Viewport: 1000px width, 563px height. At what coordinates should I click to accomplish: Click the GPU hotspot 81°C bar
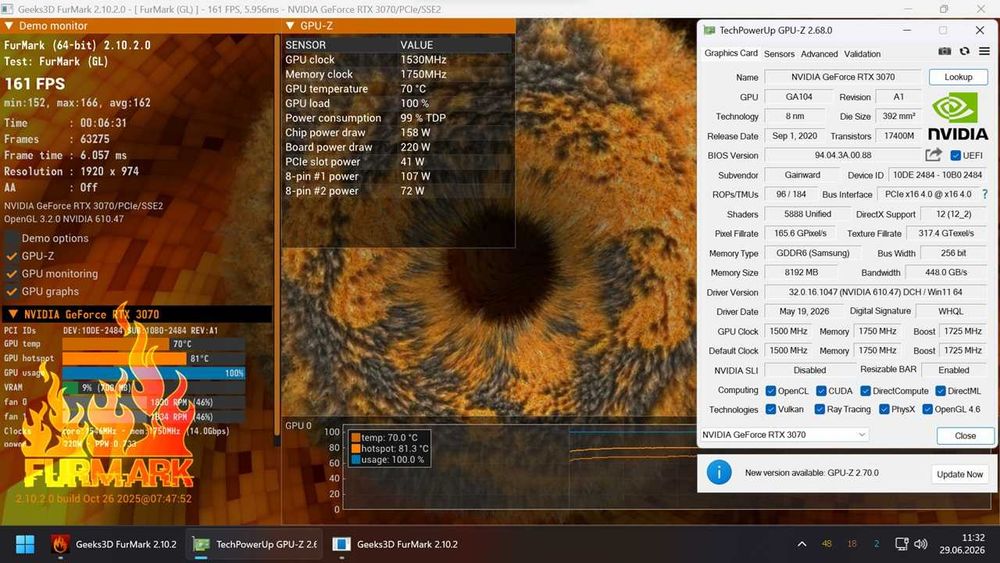[154, 359]
